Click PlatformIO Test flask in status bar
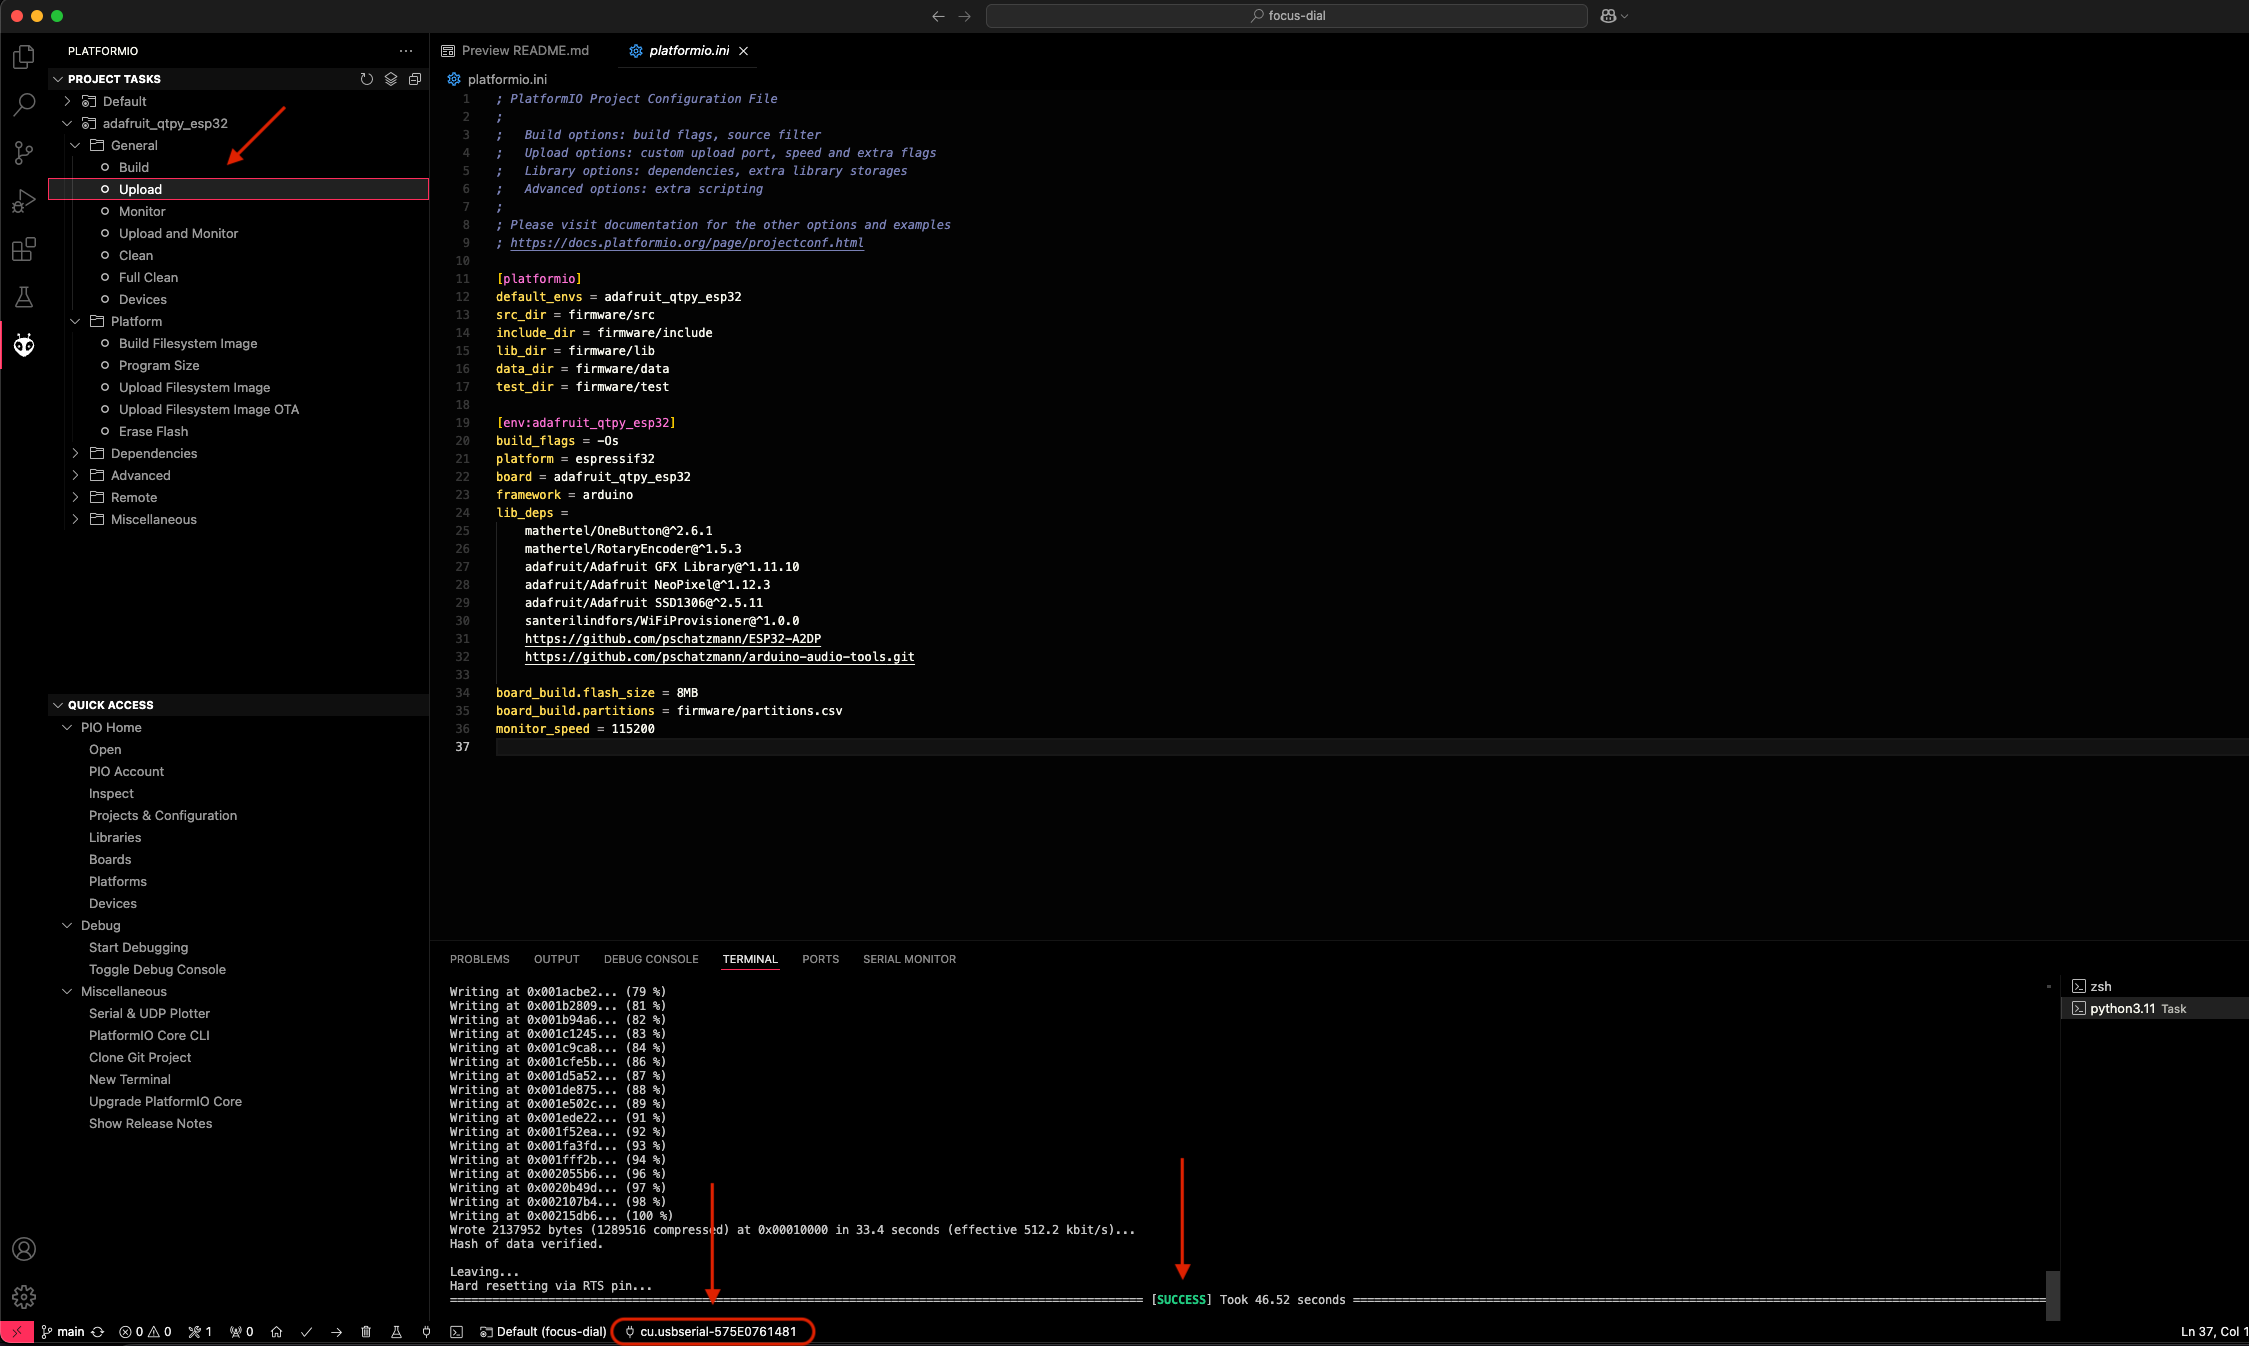Viewport: 2249px width, 1346px height. pos(396,1332)
